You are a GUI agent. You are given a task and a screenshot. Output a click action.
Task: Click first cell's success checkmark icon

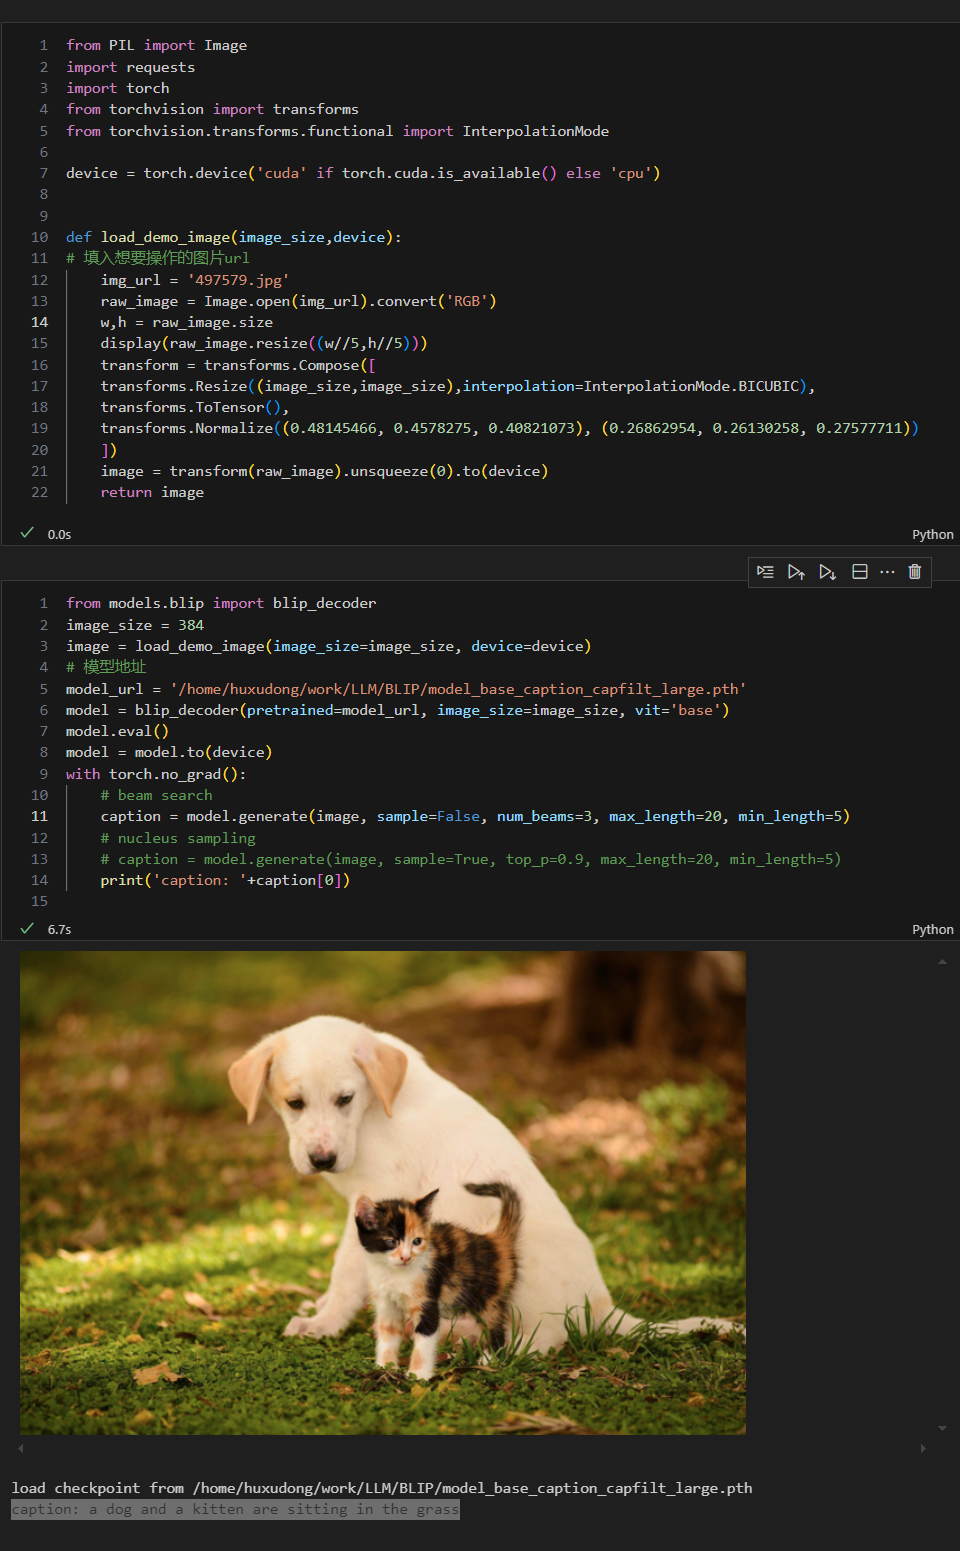pyautogui.click(x=27, y=533)
